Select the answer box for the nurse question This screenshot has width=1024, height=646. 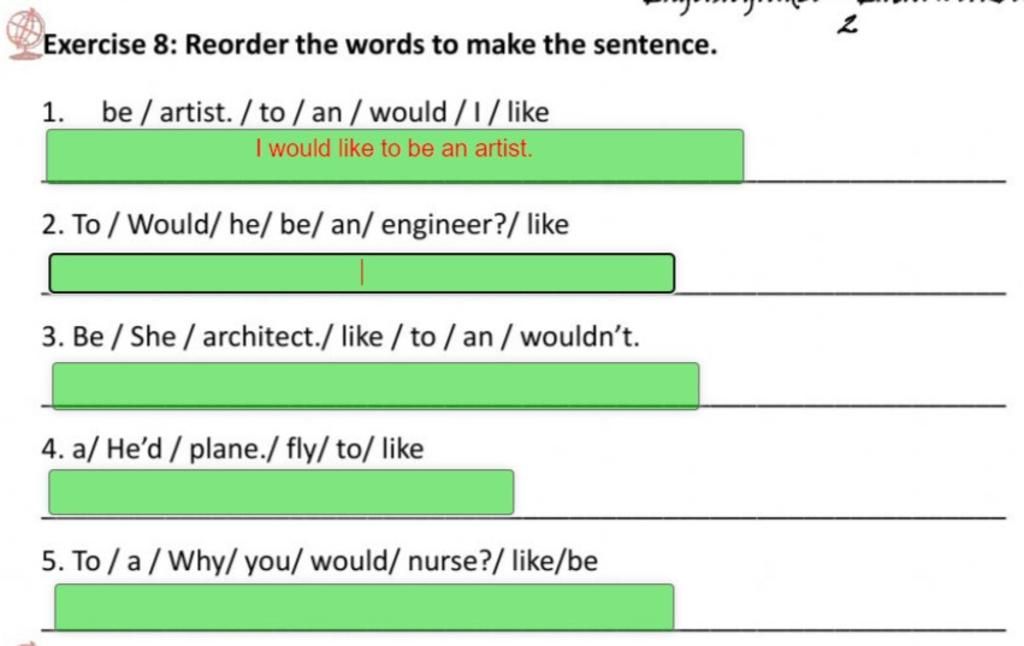pyautogui.click(x=364, y=607)
